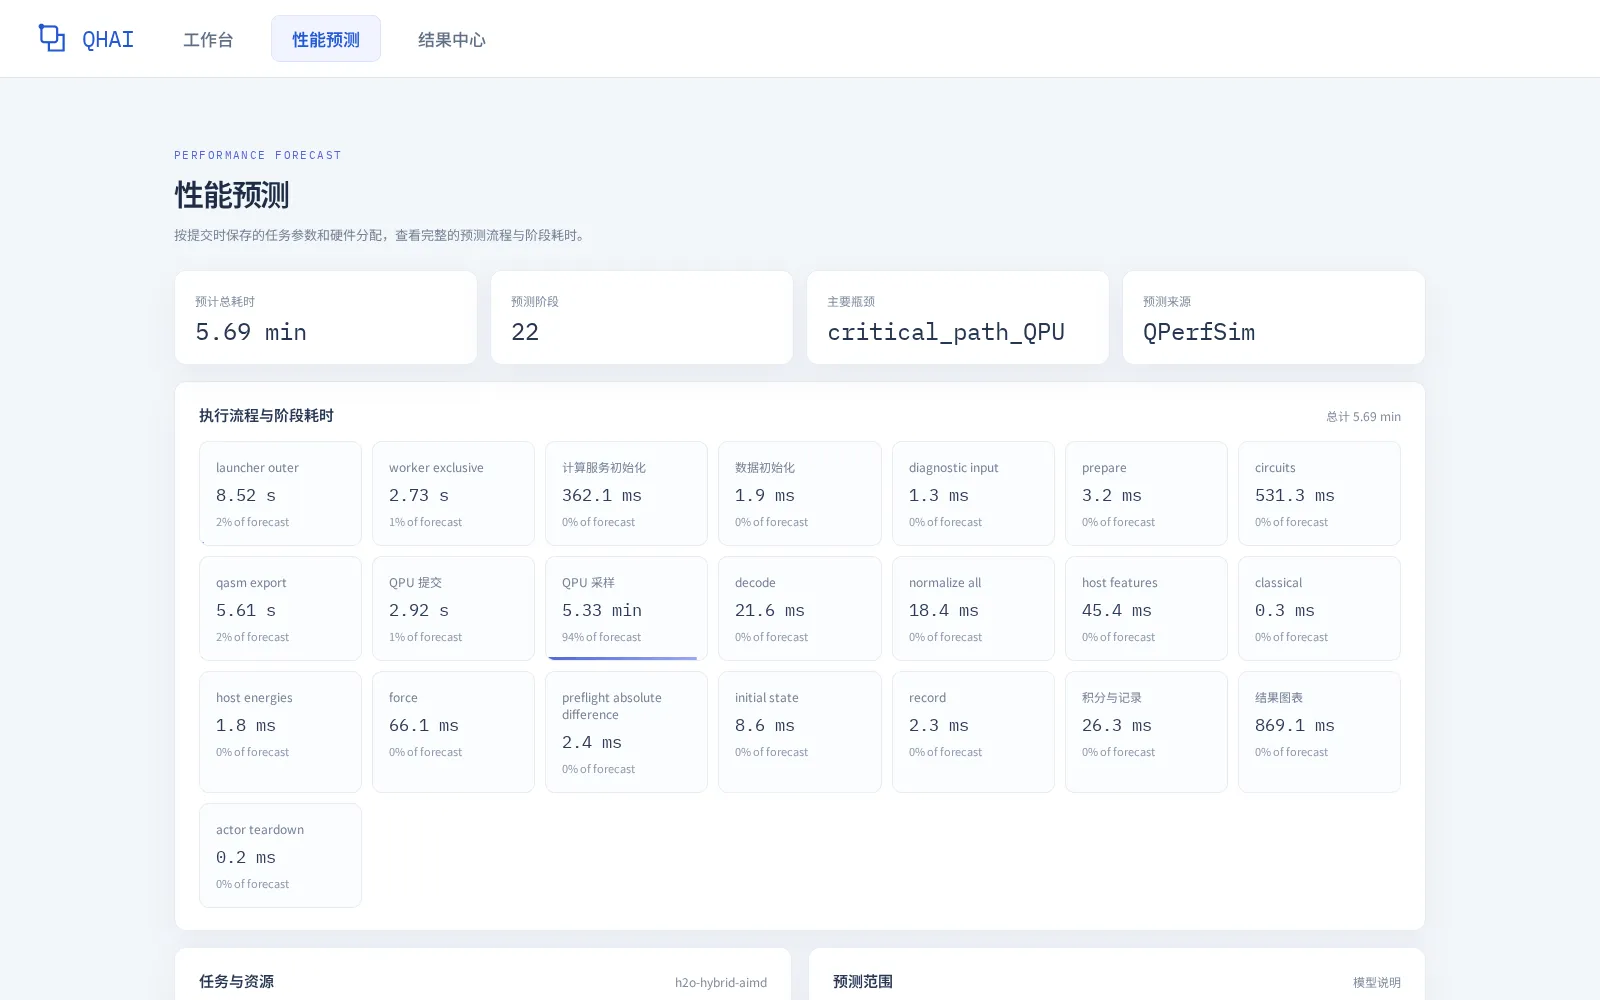Select the launcher outer stage card

pos(280,493)
